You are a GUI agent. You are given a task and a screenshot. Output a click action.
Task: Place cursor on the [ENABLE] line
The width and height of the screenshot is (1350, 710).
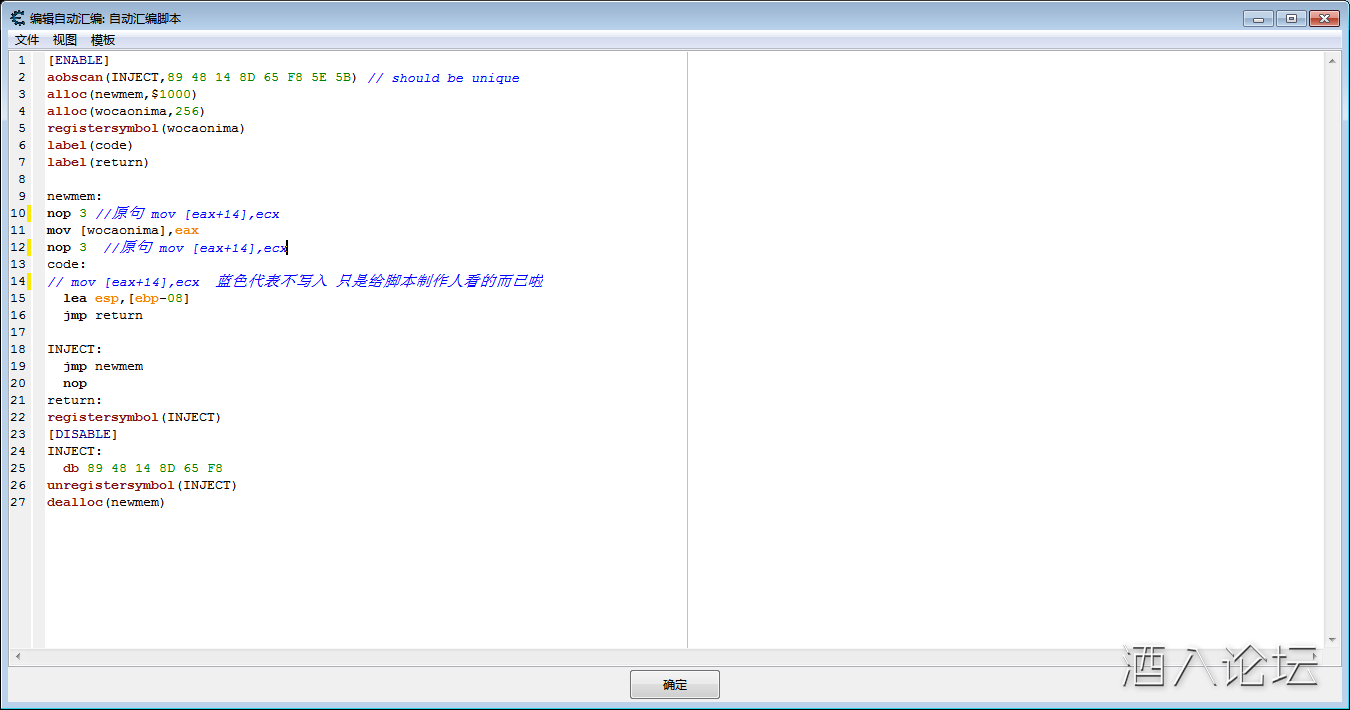pyautogui.click(x=79, y=60)
